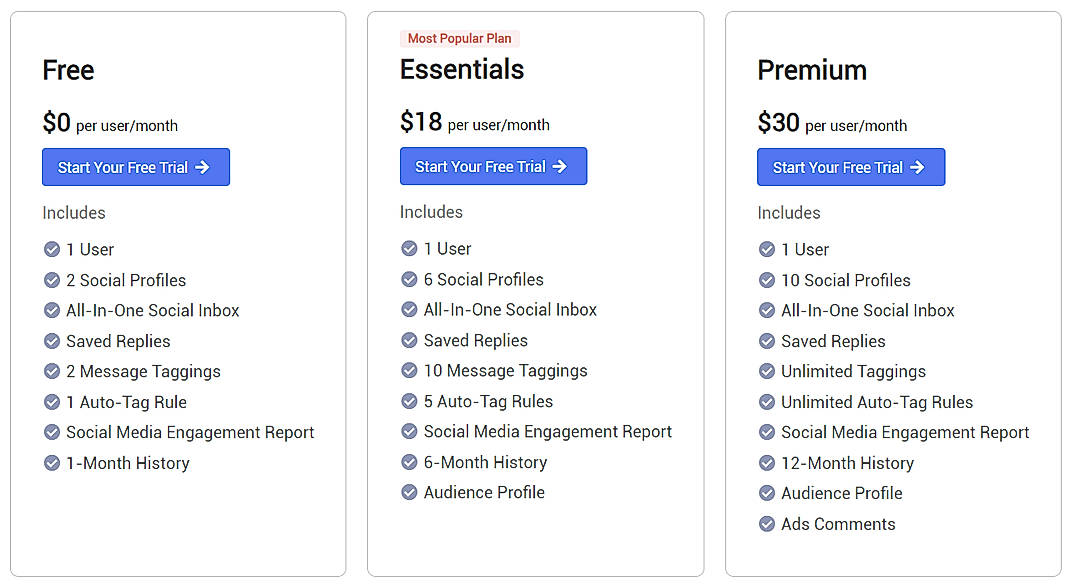Click the checkmark beside 6-Month History
Viewport: 1070px width, 586px height.
409,462
